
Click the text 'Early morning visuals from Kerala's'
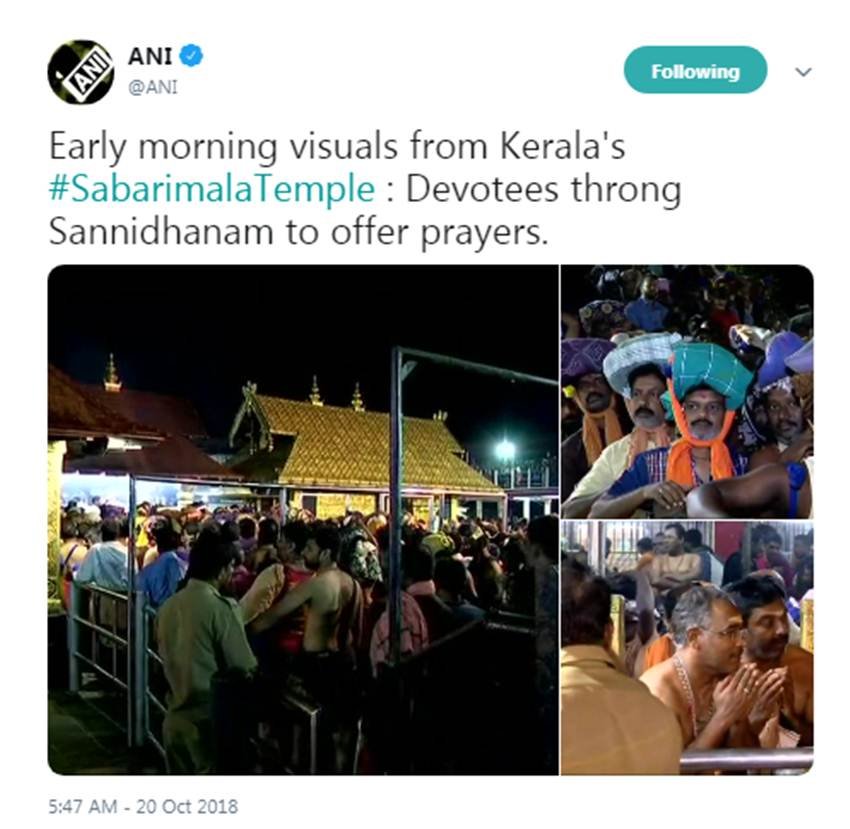[x=337, y=147]
